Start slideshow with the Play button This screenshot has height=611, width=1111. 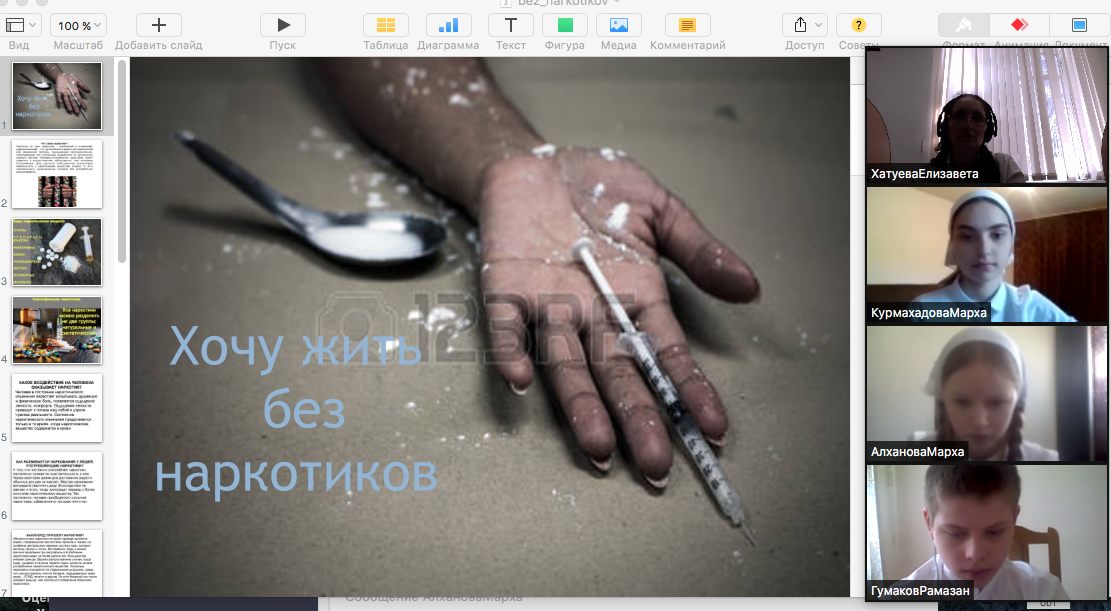283,25
